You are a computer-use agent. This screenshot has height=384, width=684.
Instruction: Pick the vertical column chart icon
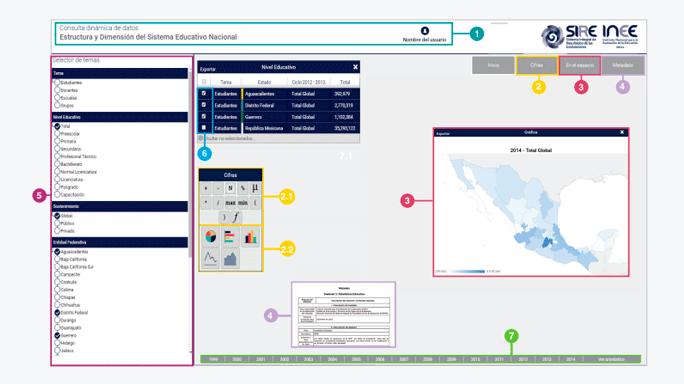coord(250,237)
